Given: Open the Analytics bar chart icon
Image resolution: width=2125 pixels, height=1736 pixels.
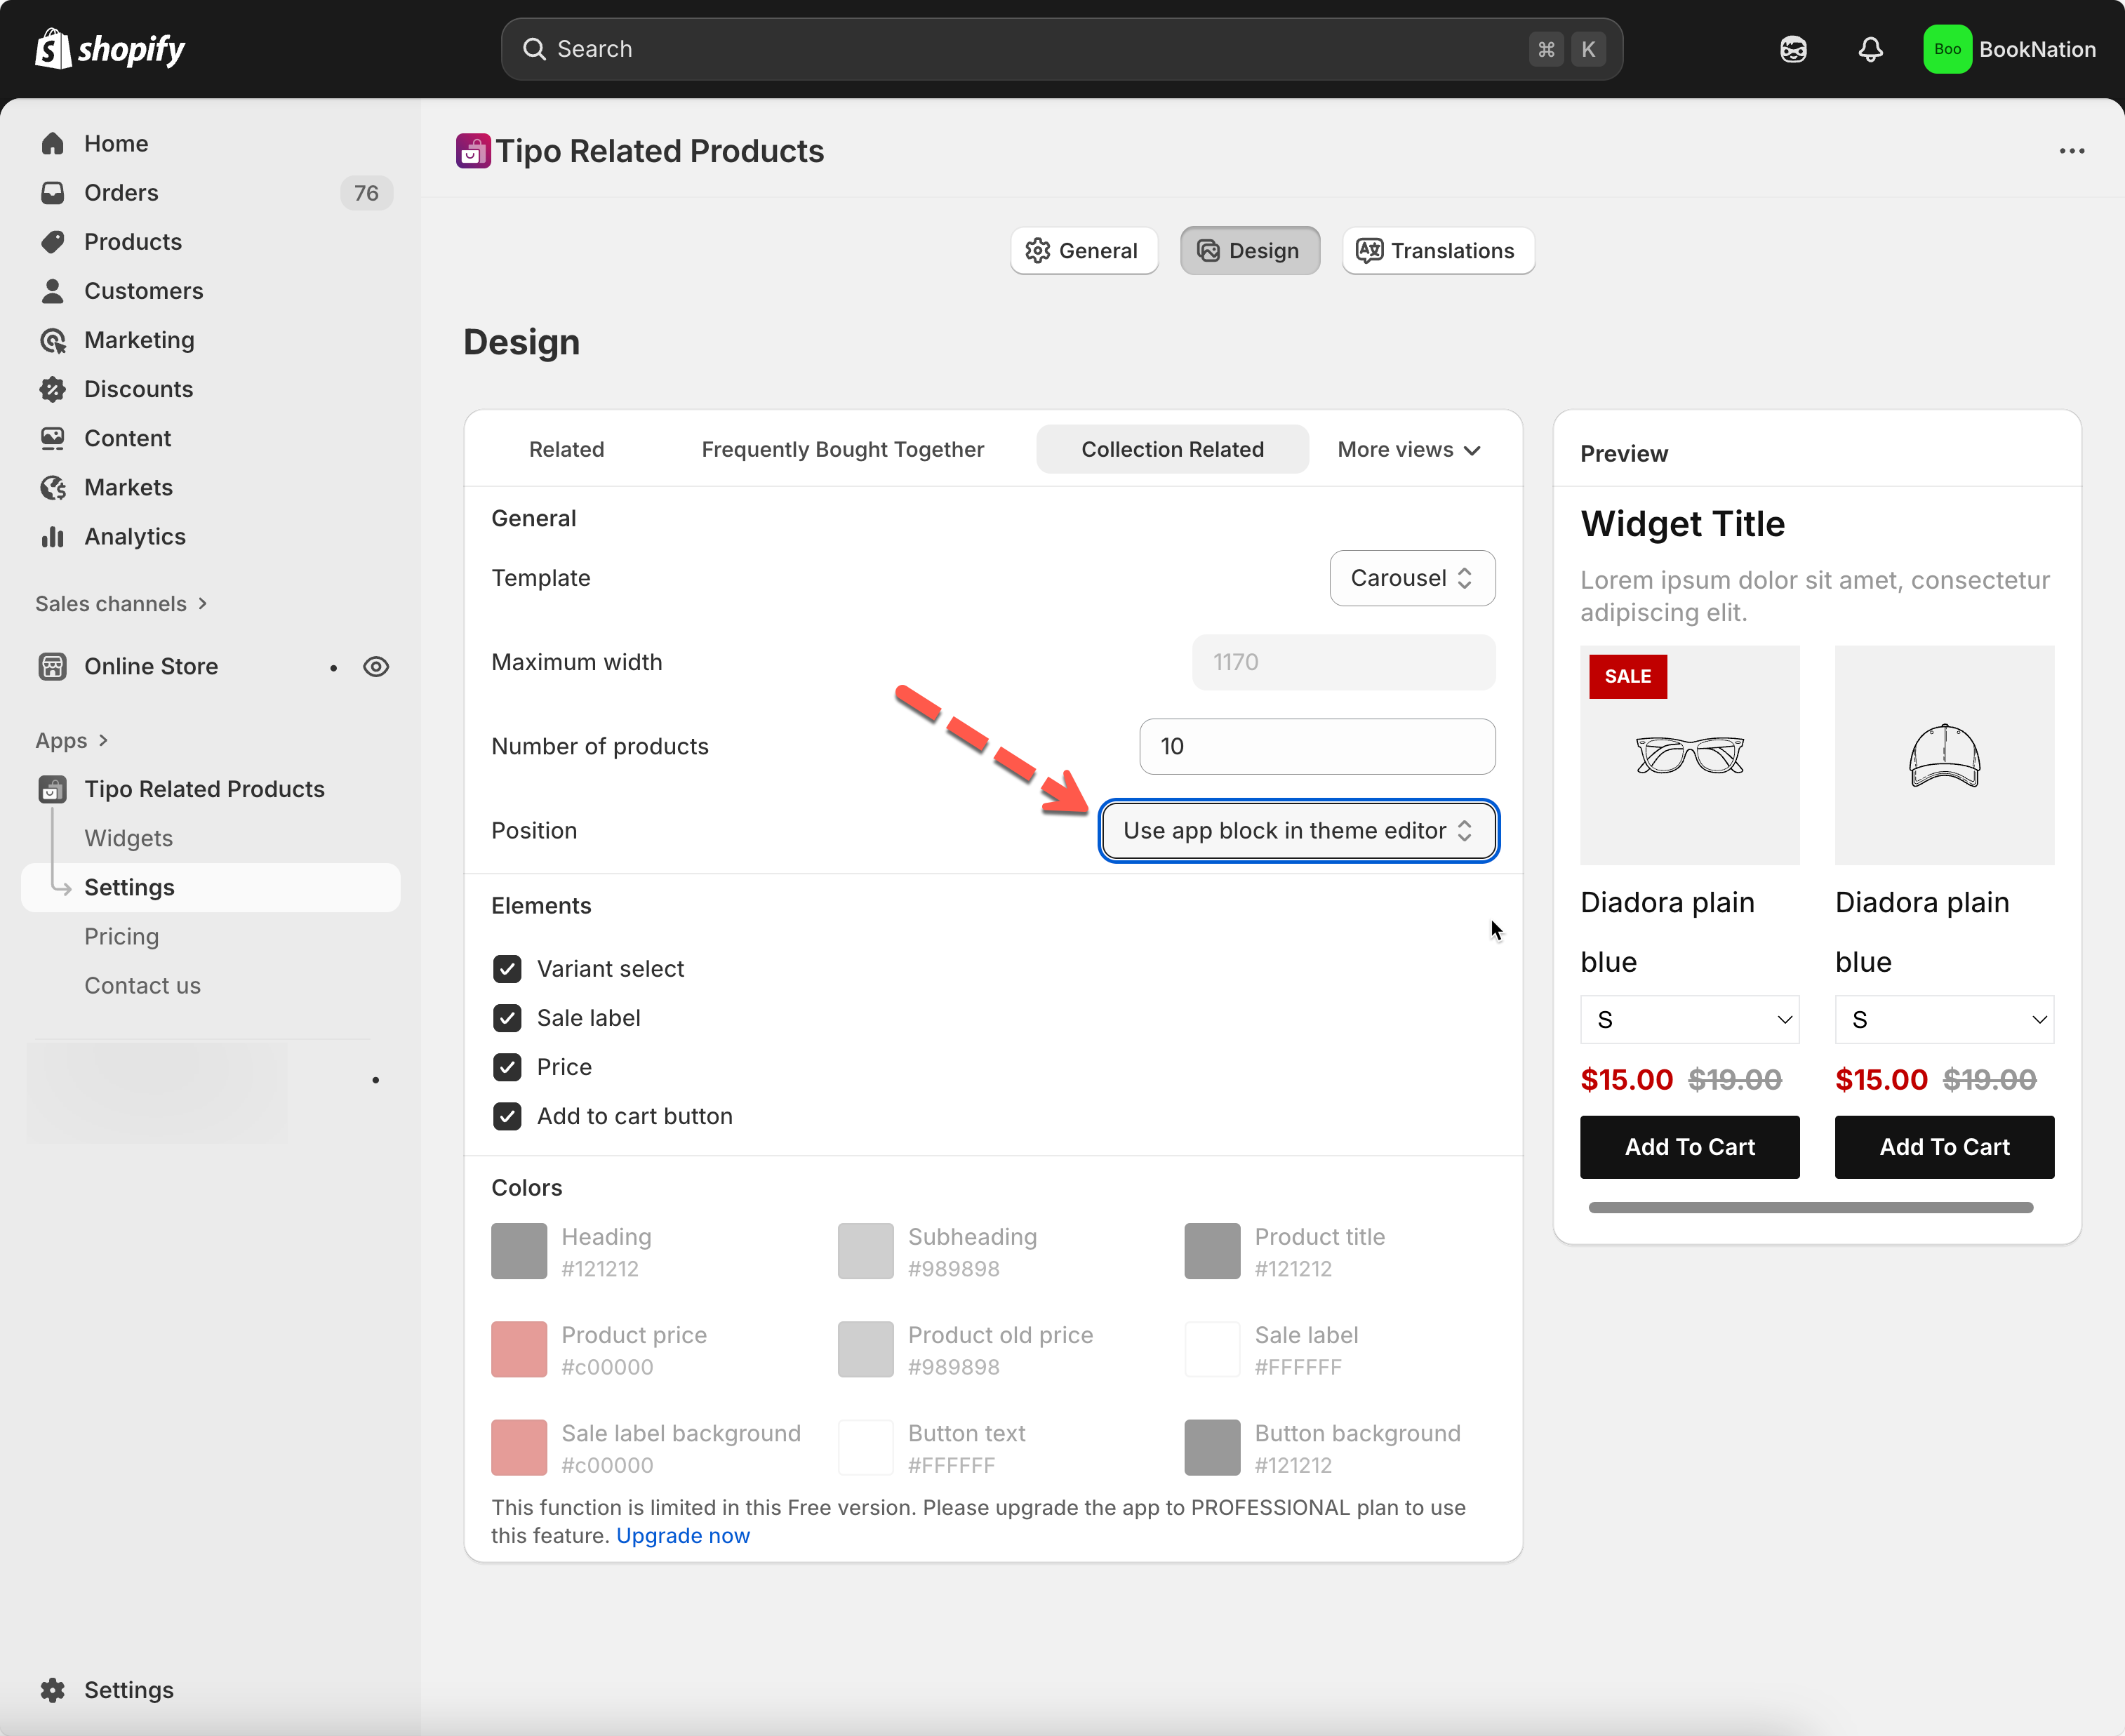Looking at the screenshot, I should [53, 537].
